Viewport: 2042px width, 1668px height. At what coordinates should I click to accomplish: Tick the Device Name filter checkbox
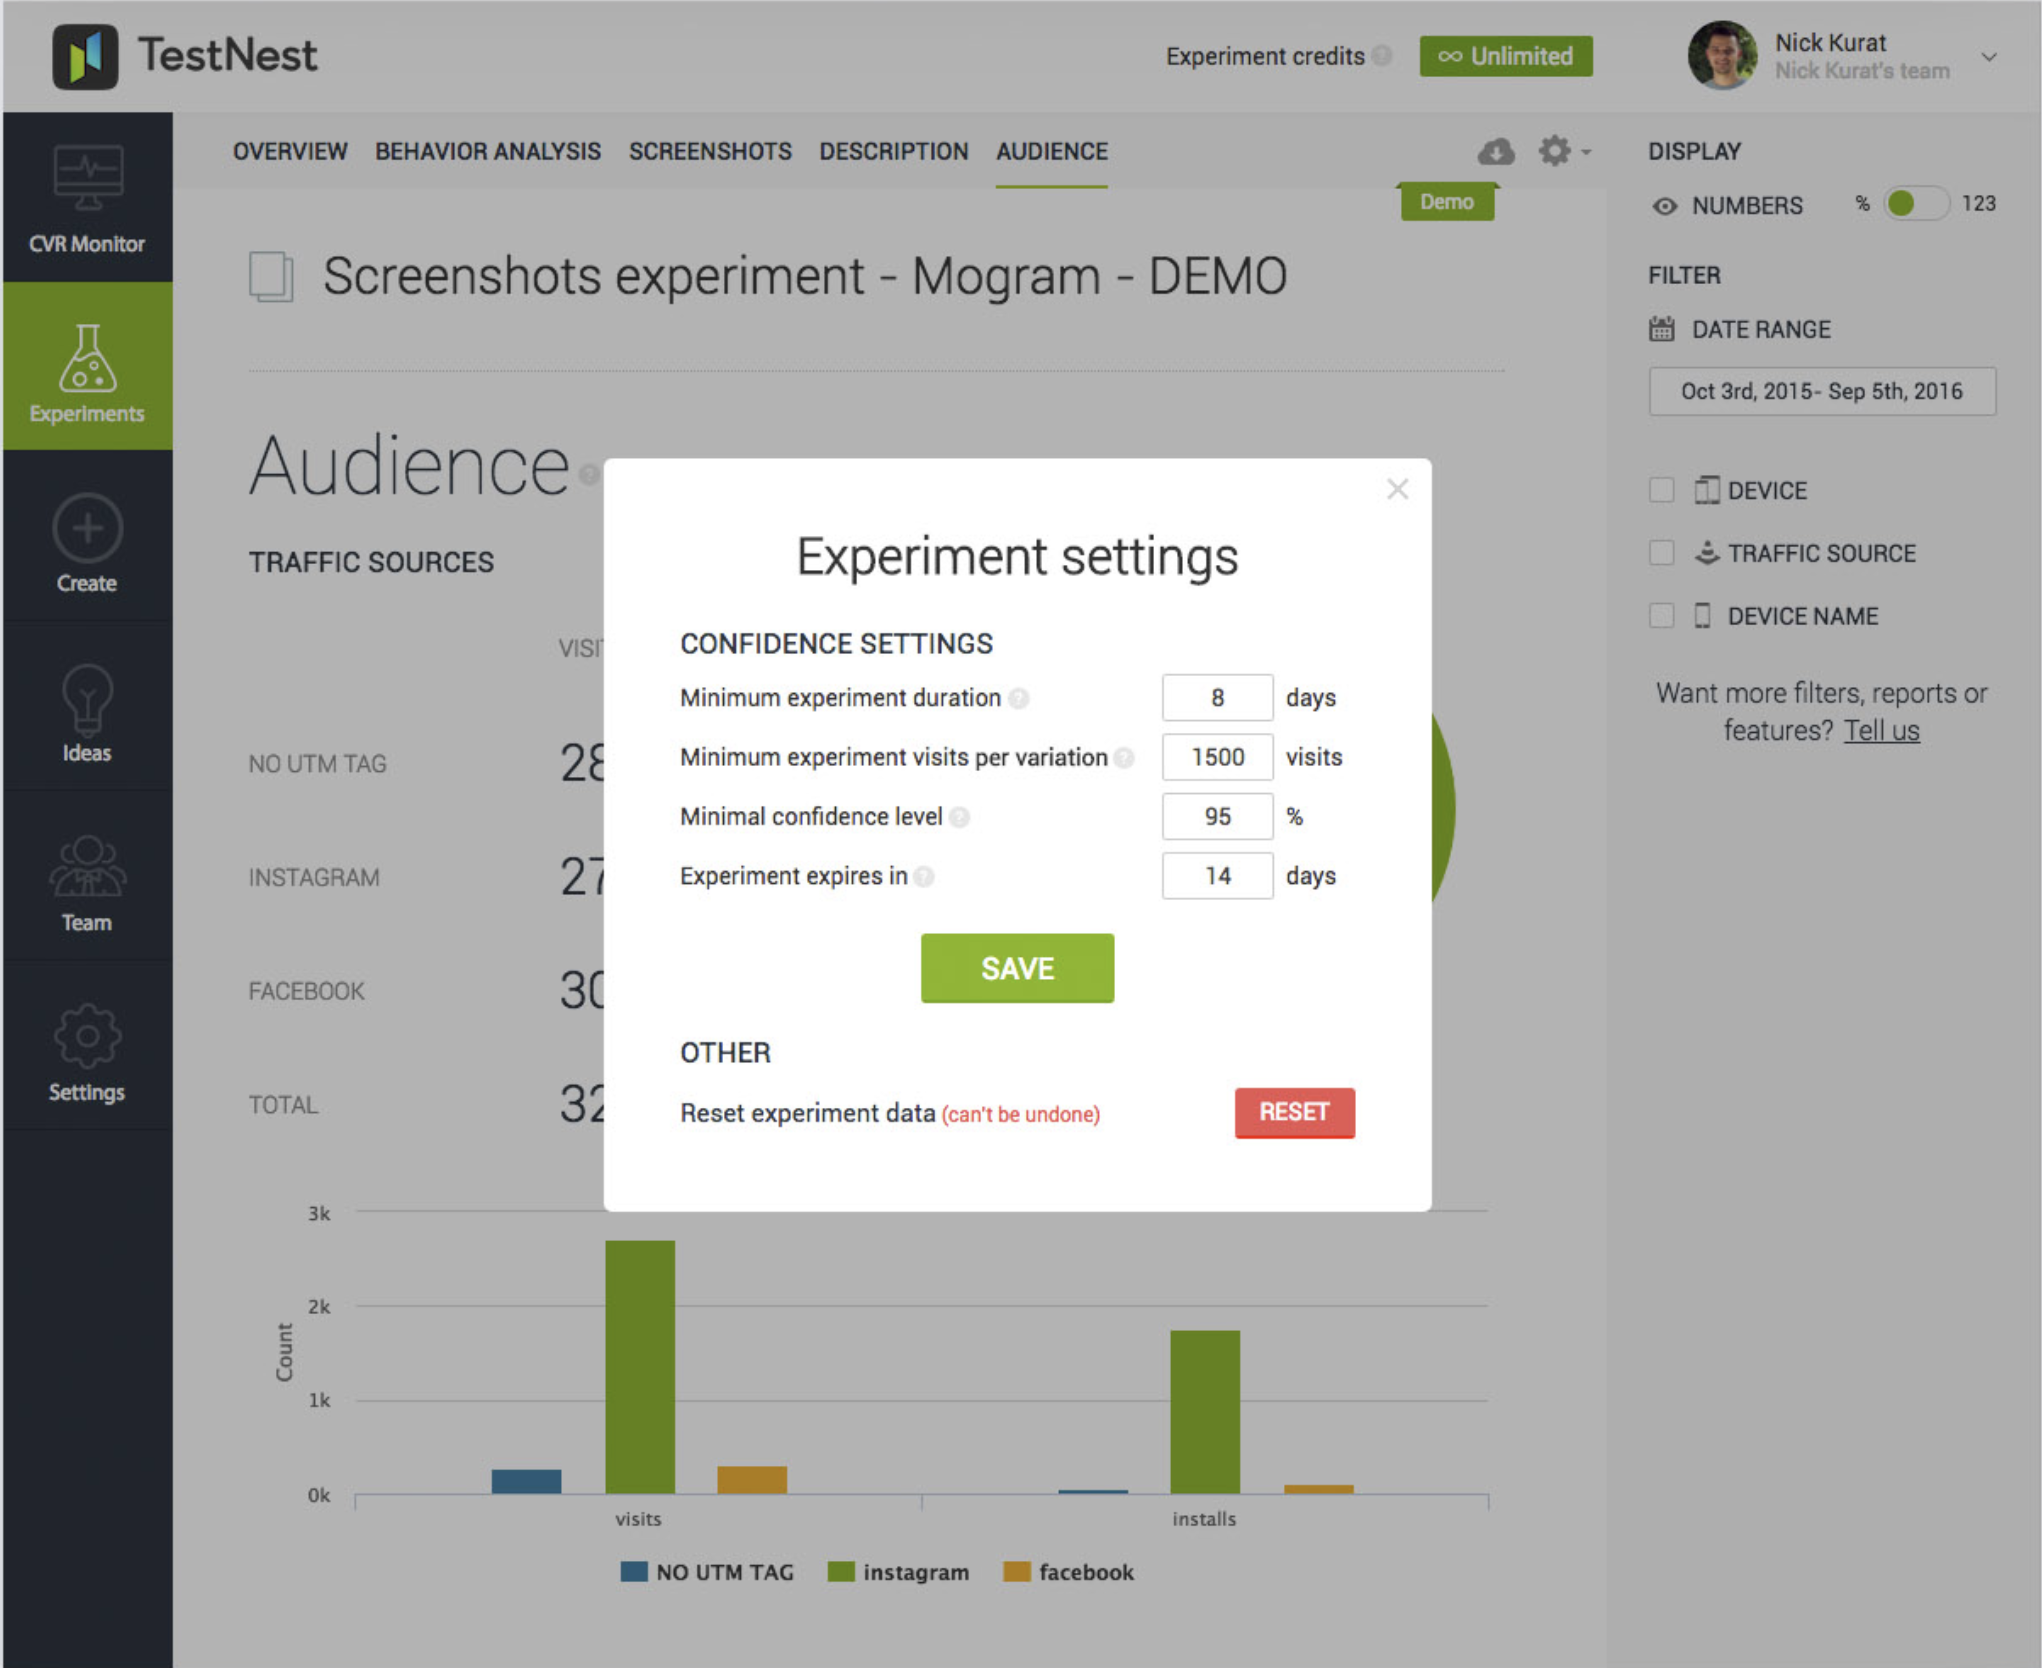(x=1661, y=616)
